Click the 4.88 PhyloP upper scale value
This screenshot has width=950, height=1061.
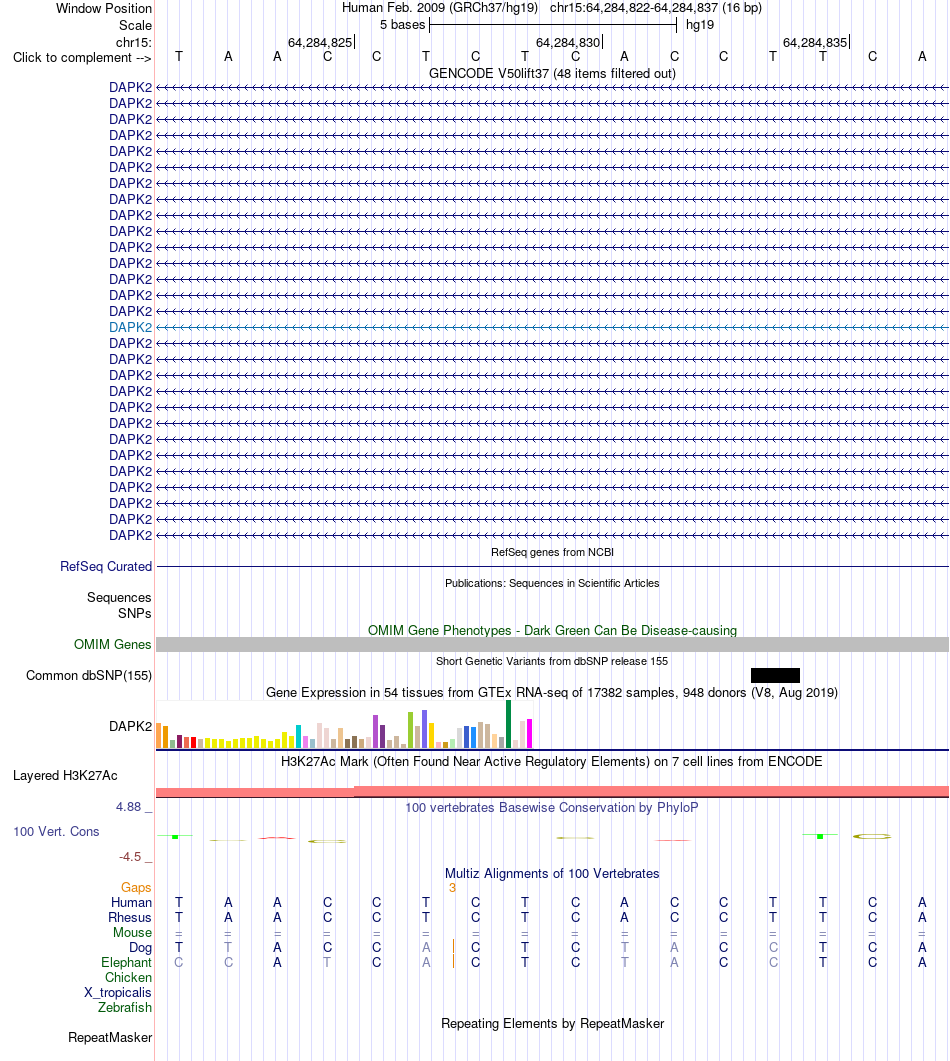coord(129,807)
